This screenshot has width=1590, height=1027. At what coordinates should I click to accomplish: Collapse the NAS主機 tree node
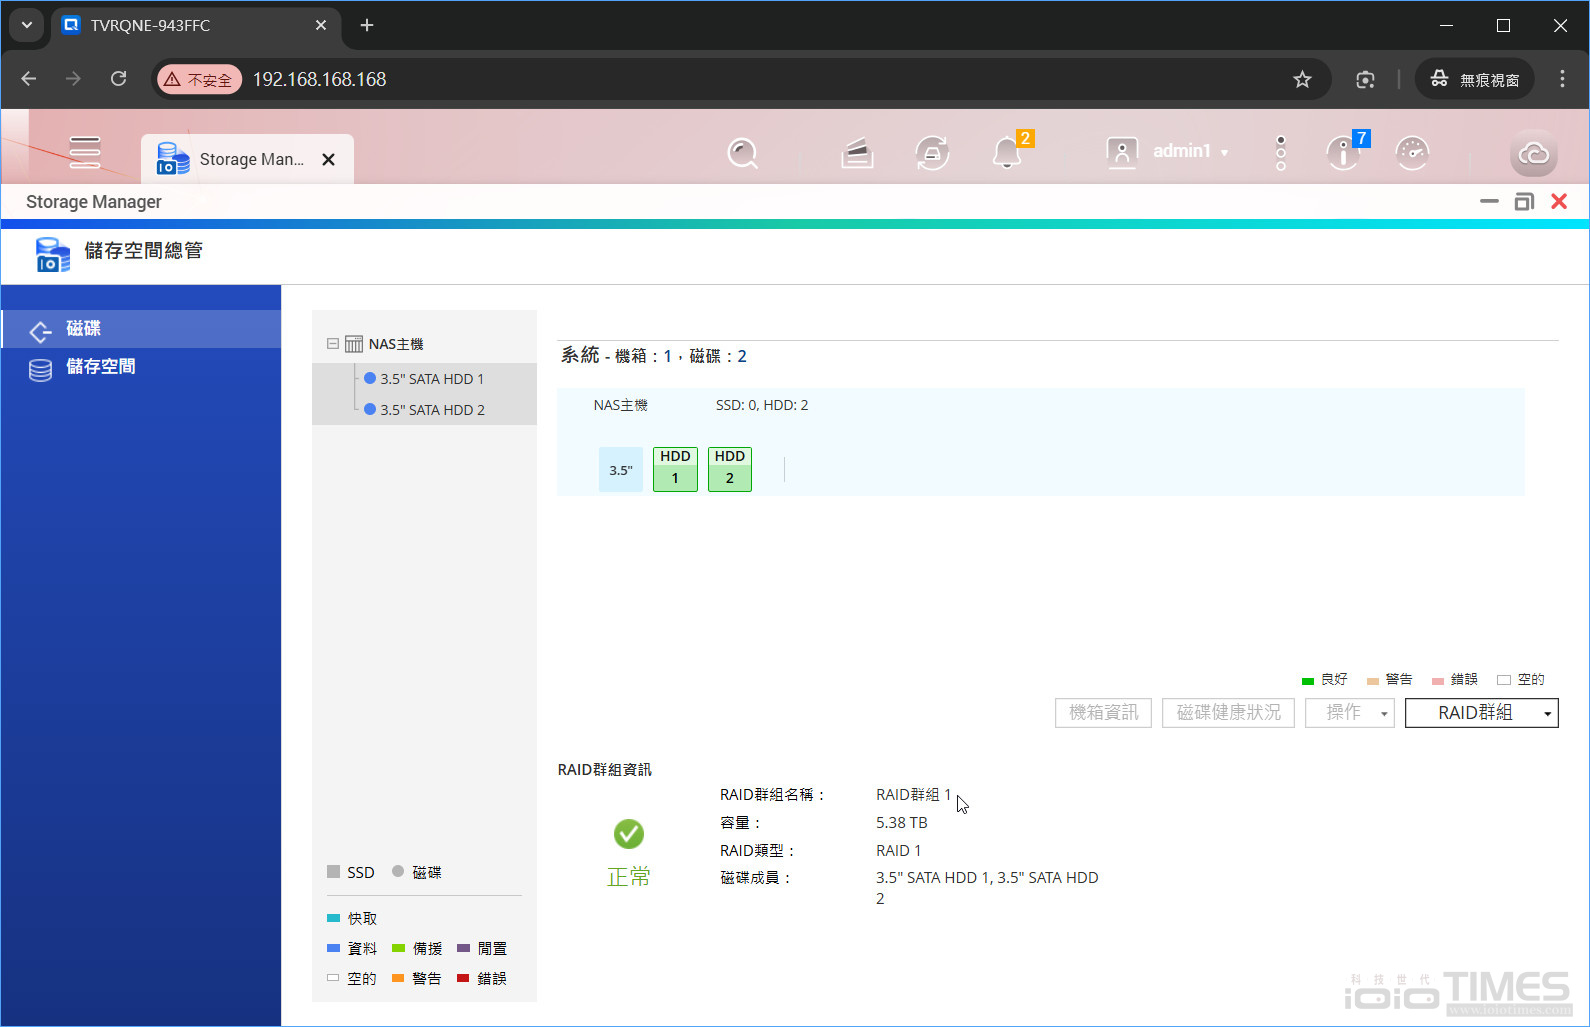[333, 343]
